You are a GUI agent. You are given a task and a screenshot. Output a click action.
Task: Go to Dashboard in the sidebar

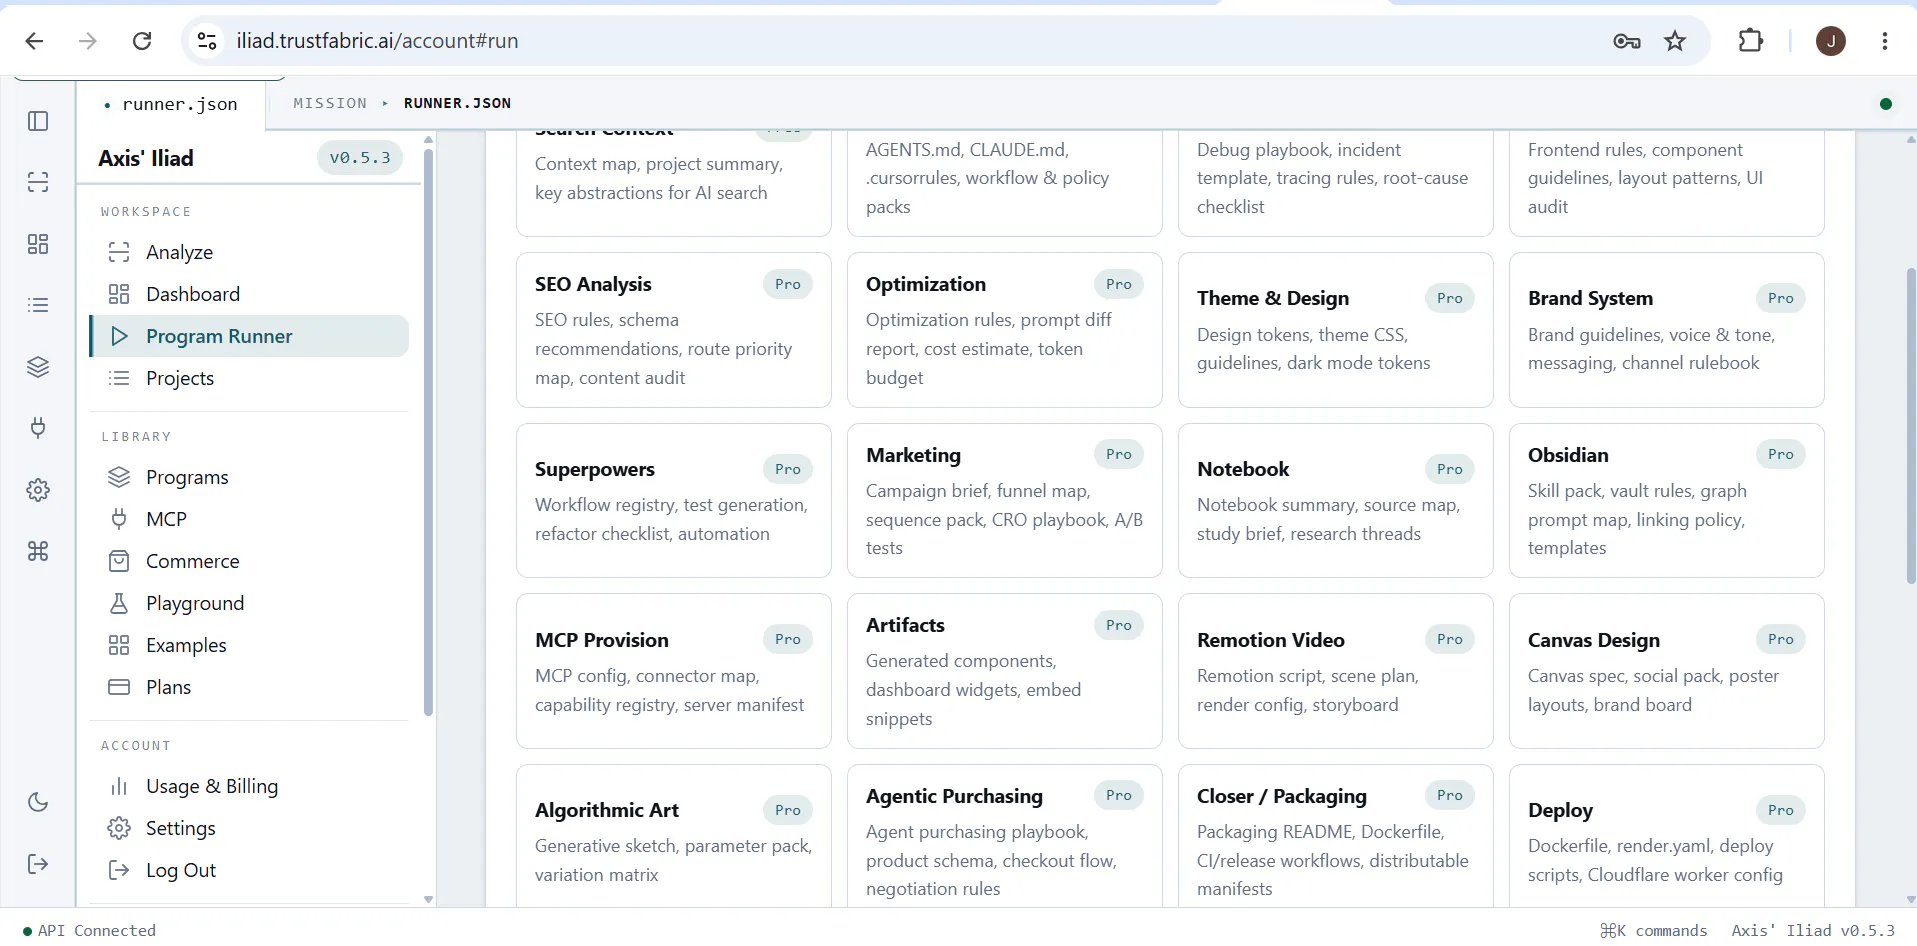coord(249,294)
